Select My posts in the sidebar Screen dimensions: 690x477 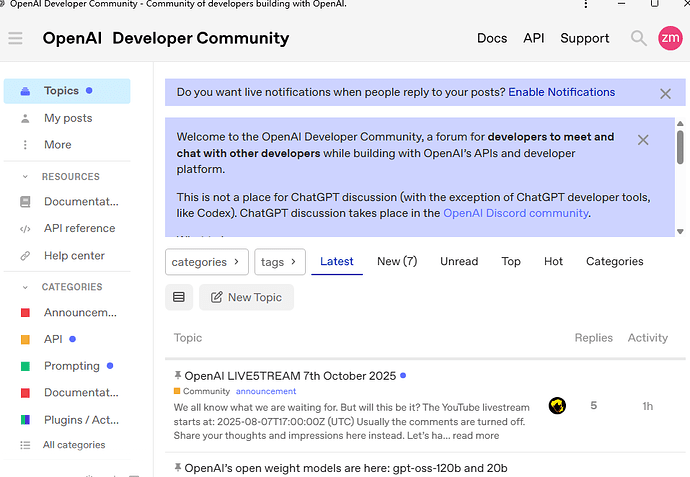67,118
